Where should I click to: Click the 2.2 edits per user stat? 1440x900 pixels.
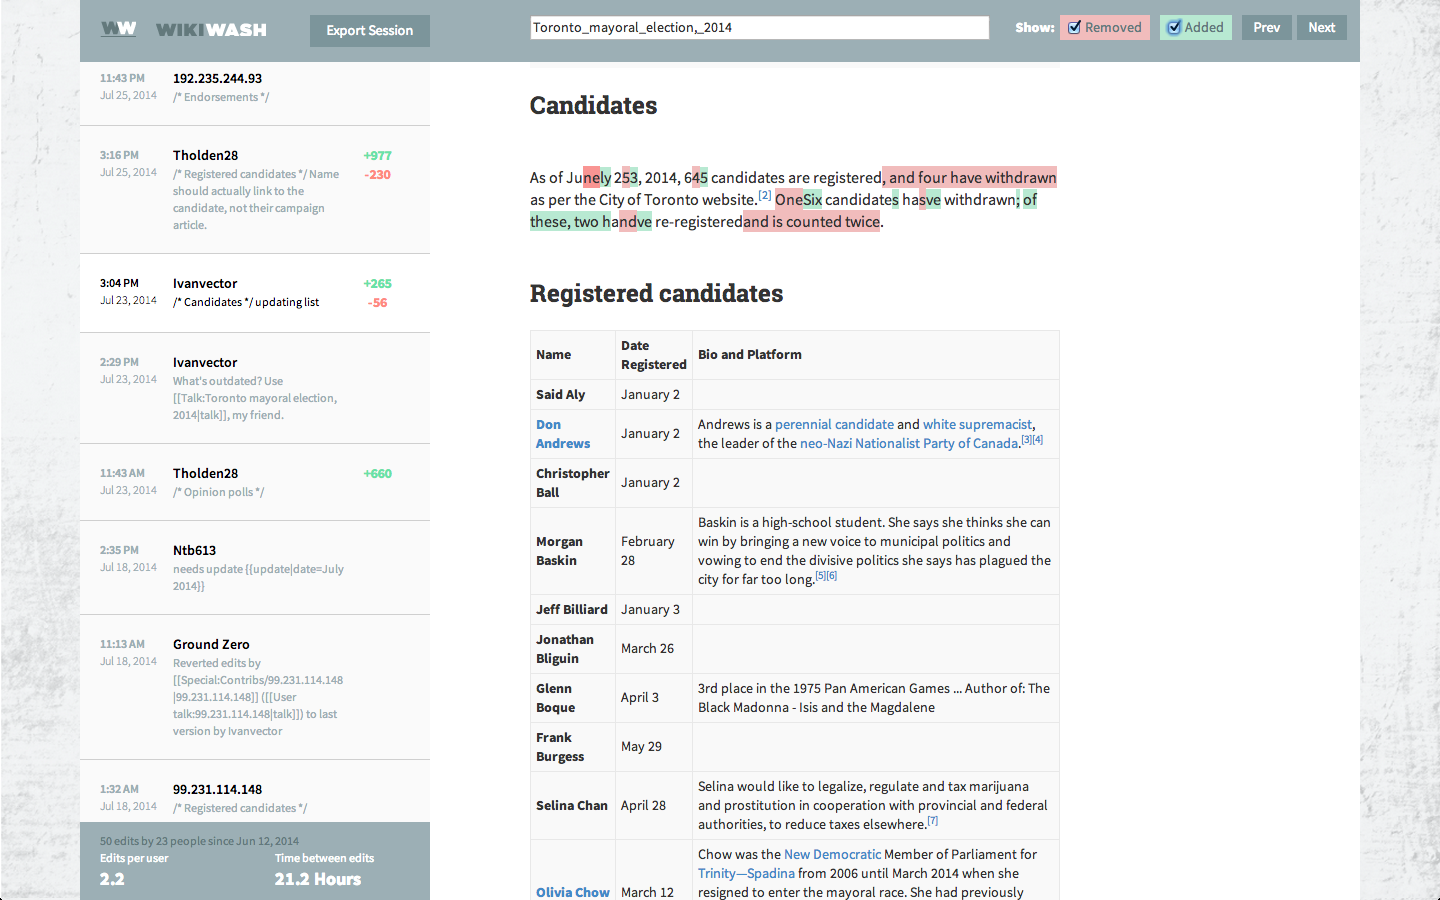pyautogui.click(x=112, y=879)
